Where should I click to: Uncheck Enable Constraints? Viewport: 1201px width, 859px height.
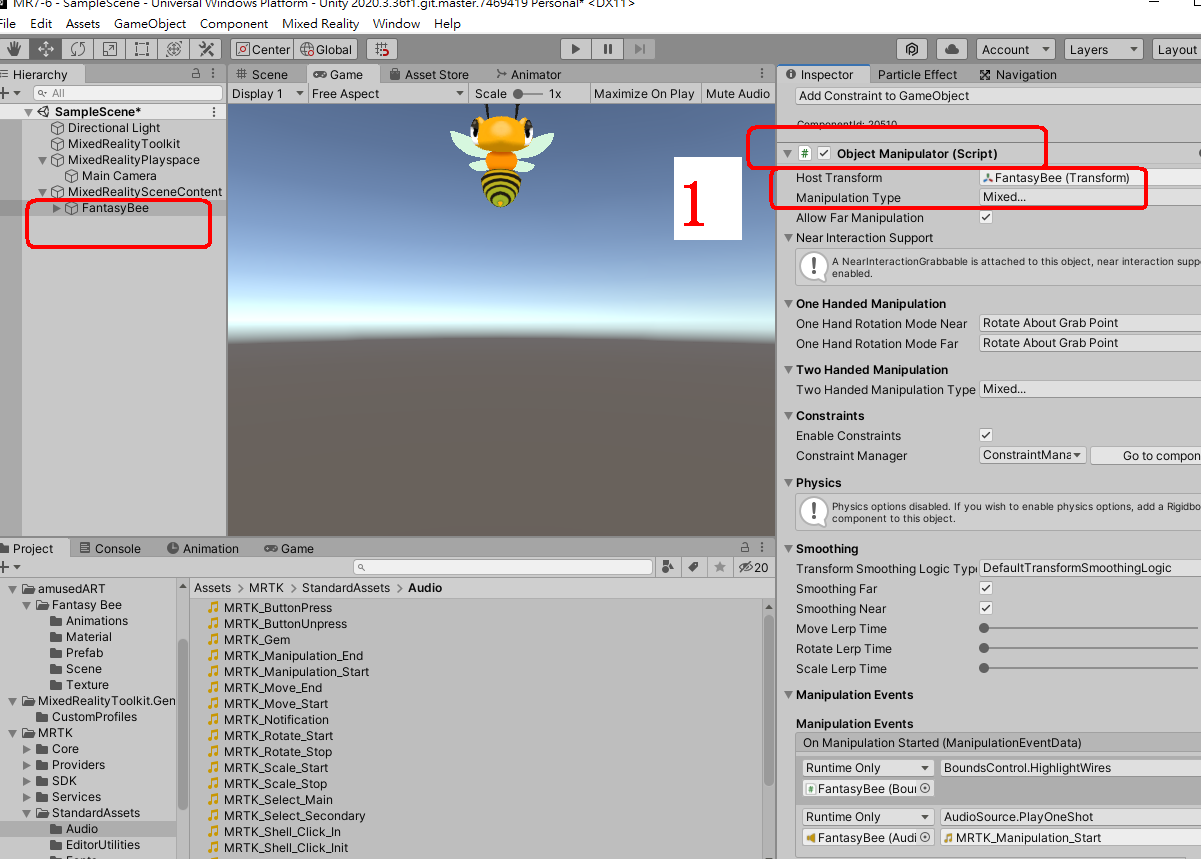[x=986, y=436]
